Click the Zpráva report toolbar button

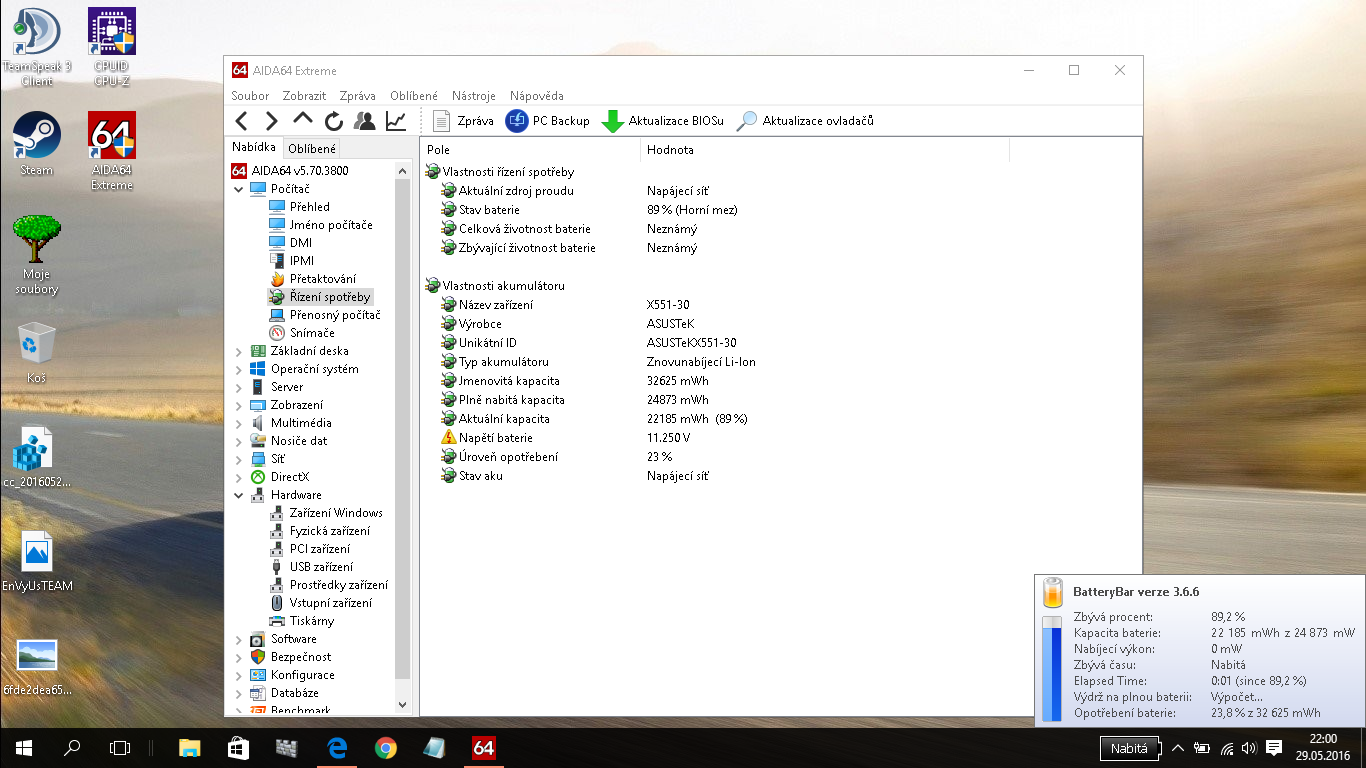tap(464, 121)
